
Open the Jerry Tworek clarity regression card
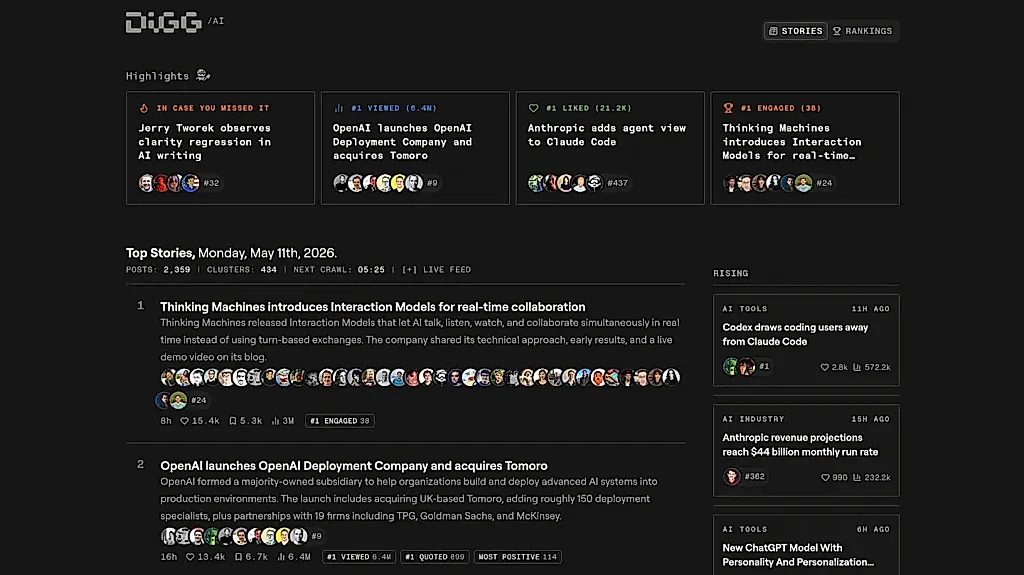click(x=220, y=148)
